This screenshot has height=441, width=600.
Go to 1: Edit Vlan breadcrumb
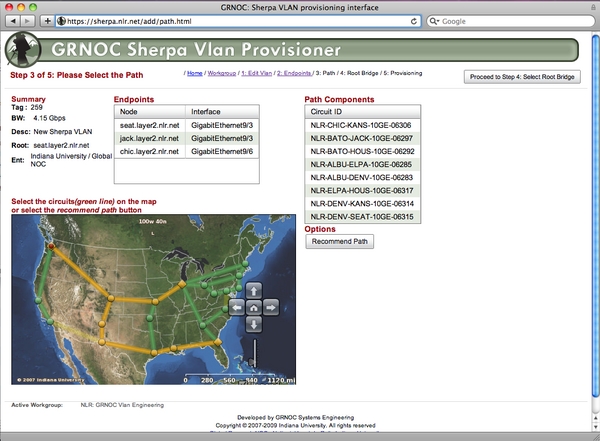tap(256, 73)
